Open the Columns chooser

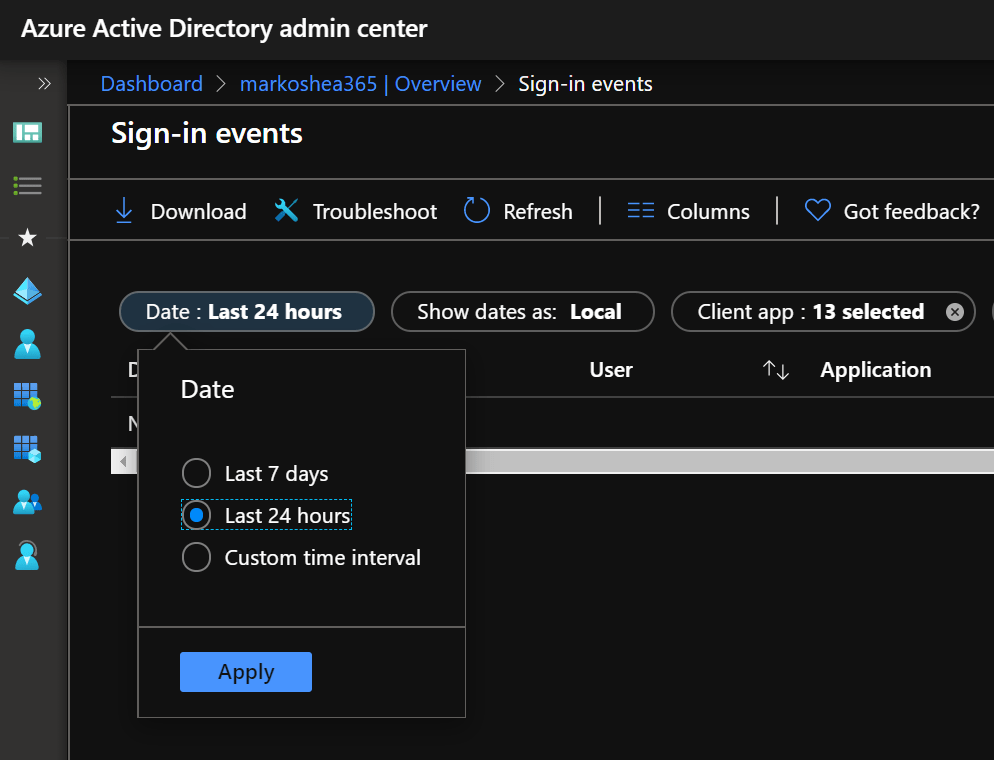point(688,211)
